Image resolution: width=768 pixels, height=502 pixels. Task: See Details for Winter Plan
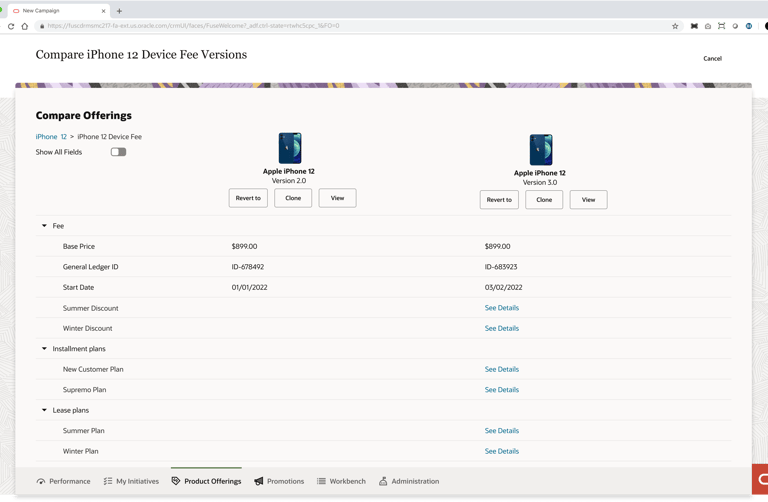[x=502, y=452]
